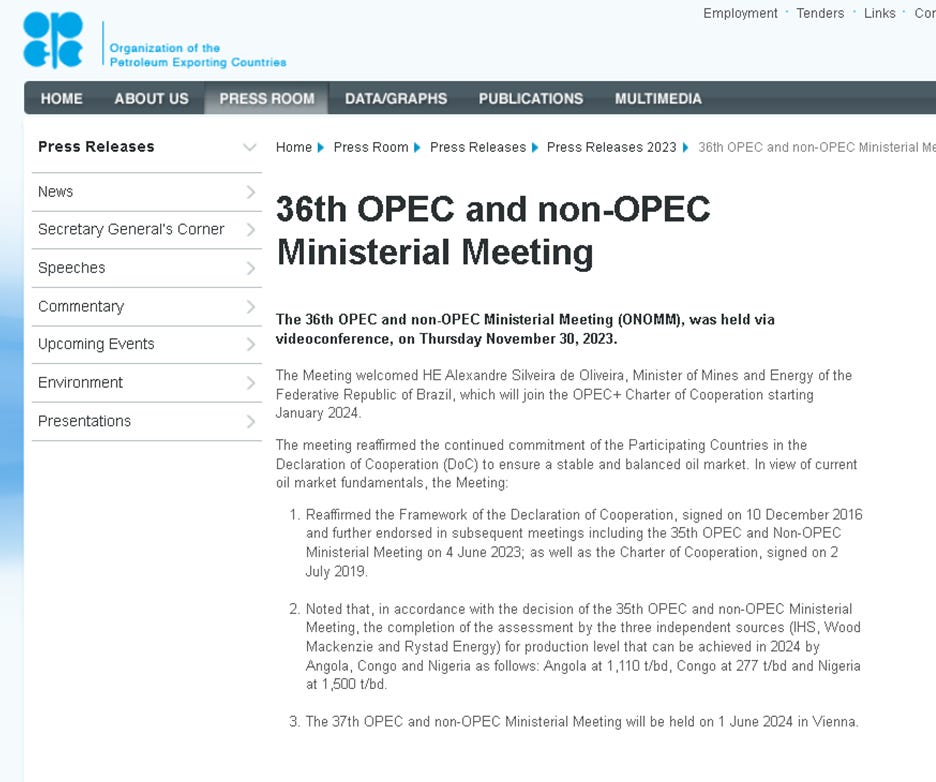Collapse the Press Releases sidebar chevron
This screenshot has height=782, width=936.
click(250, 147)
